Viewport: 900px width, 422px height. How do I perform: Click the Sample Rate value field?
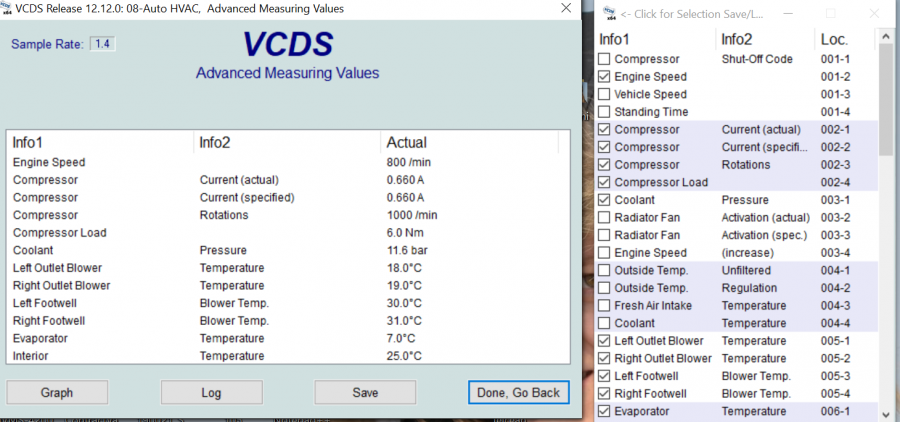pyautogui.click(x=102, y=45)
